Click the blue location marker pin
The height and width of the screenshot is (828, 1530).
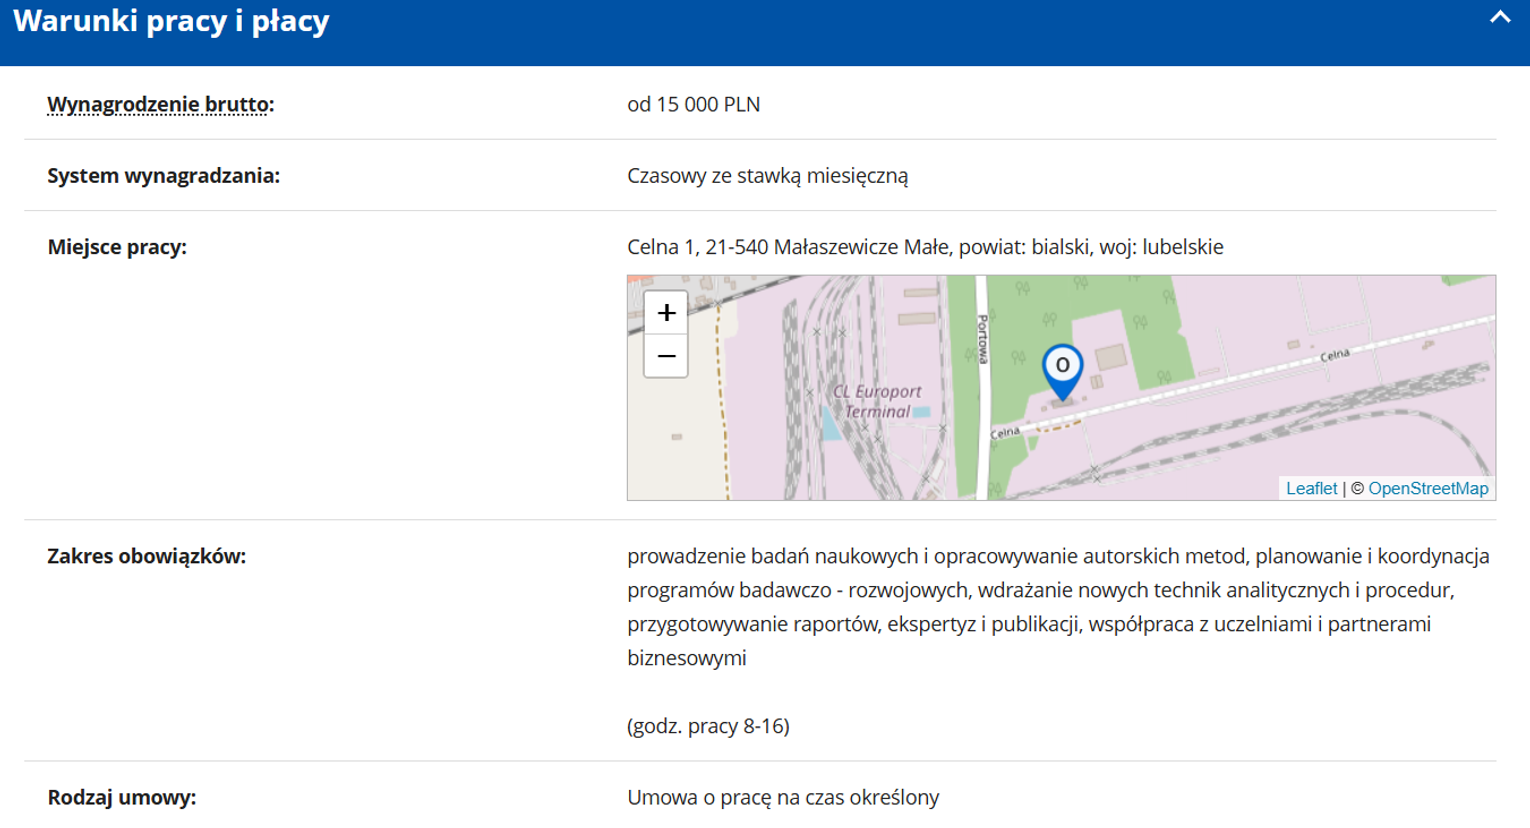pyautogui.click(x=1062, y=369)
